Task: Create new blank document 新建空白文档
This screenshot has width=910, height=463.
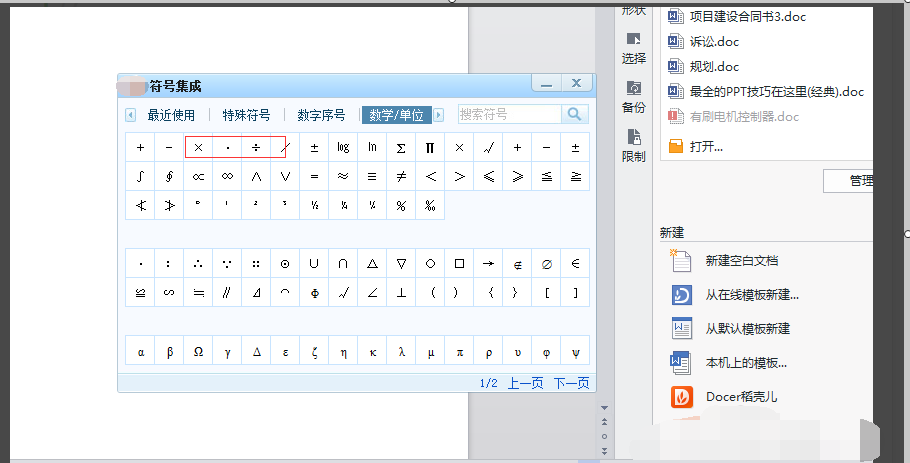Action: [724, 261]
